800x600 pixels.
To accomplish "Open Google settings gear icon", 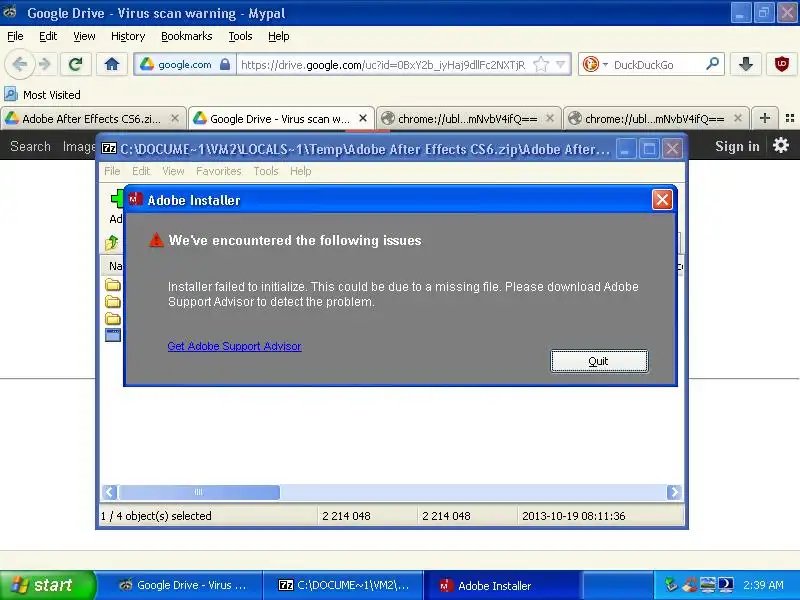I will [781, 145].
